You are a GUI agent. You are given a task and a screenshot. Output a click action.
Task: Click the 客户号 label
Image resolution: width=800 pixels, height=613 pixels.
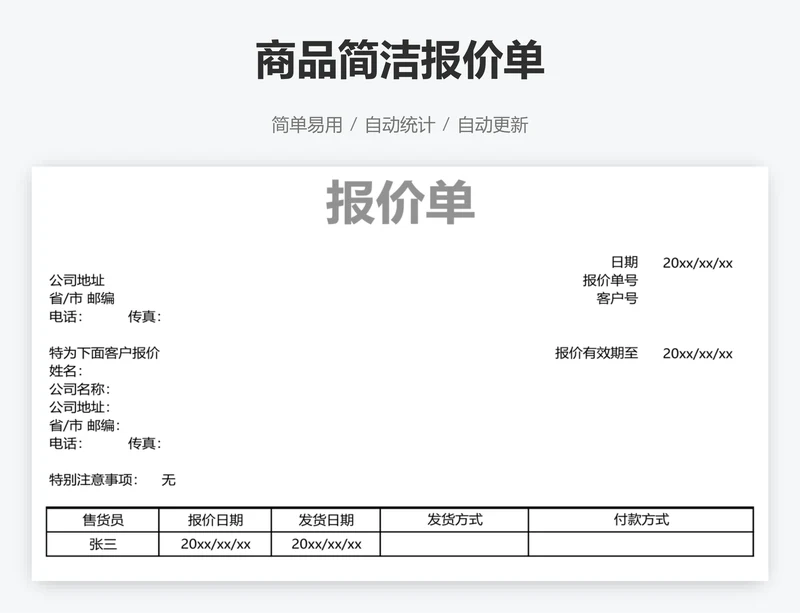point(617,298)
